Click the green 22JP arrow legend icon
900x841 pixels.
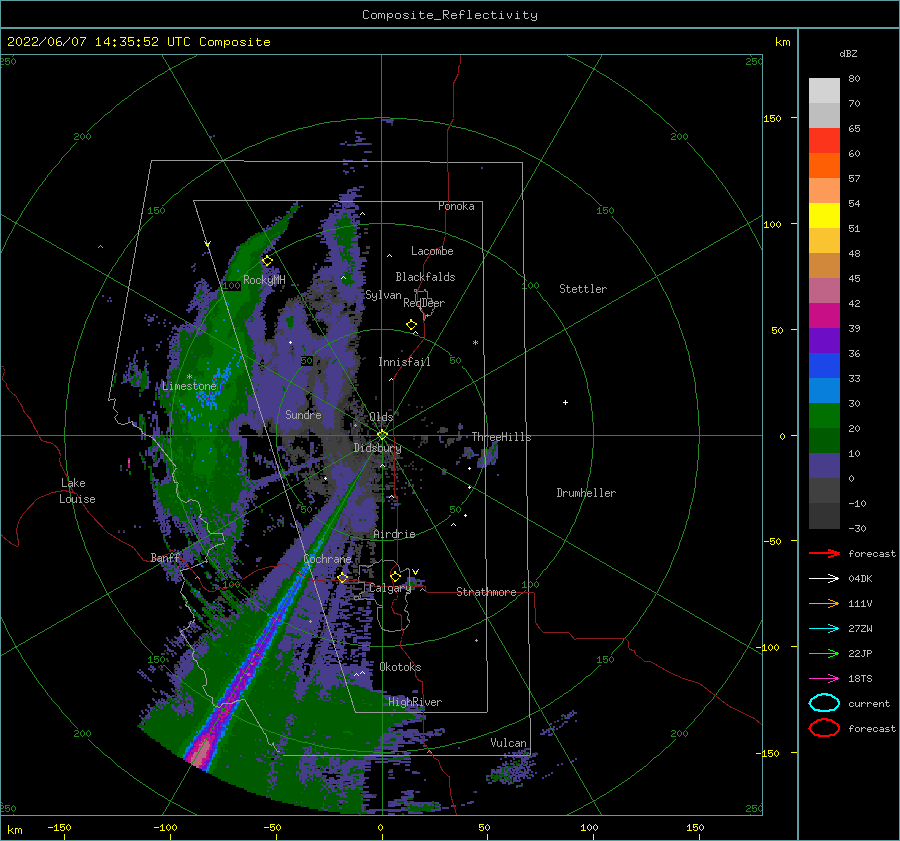click(x=824, y=653)
